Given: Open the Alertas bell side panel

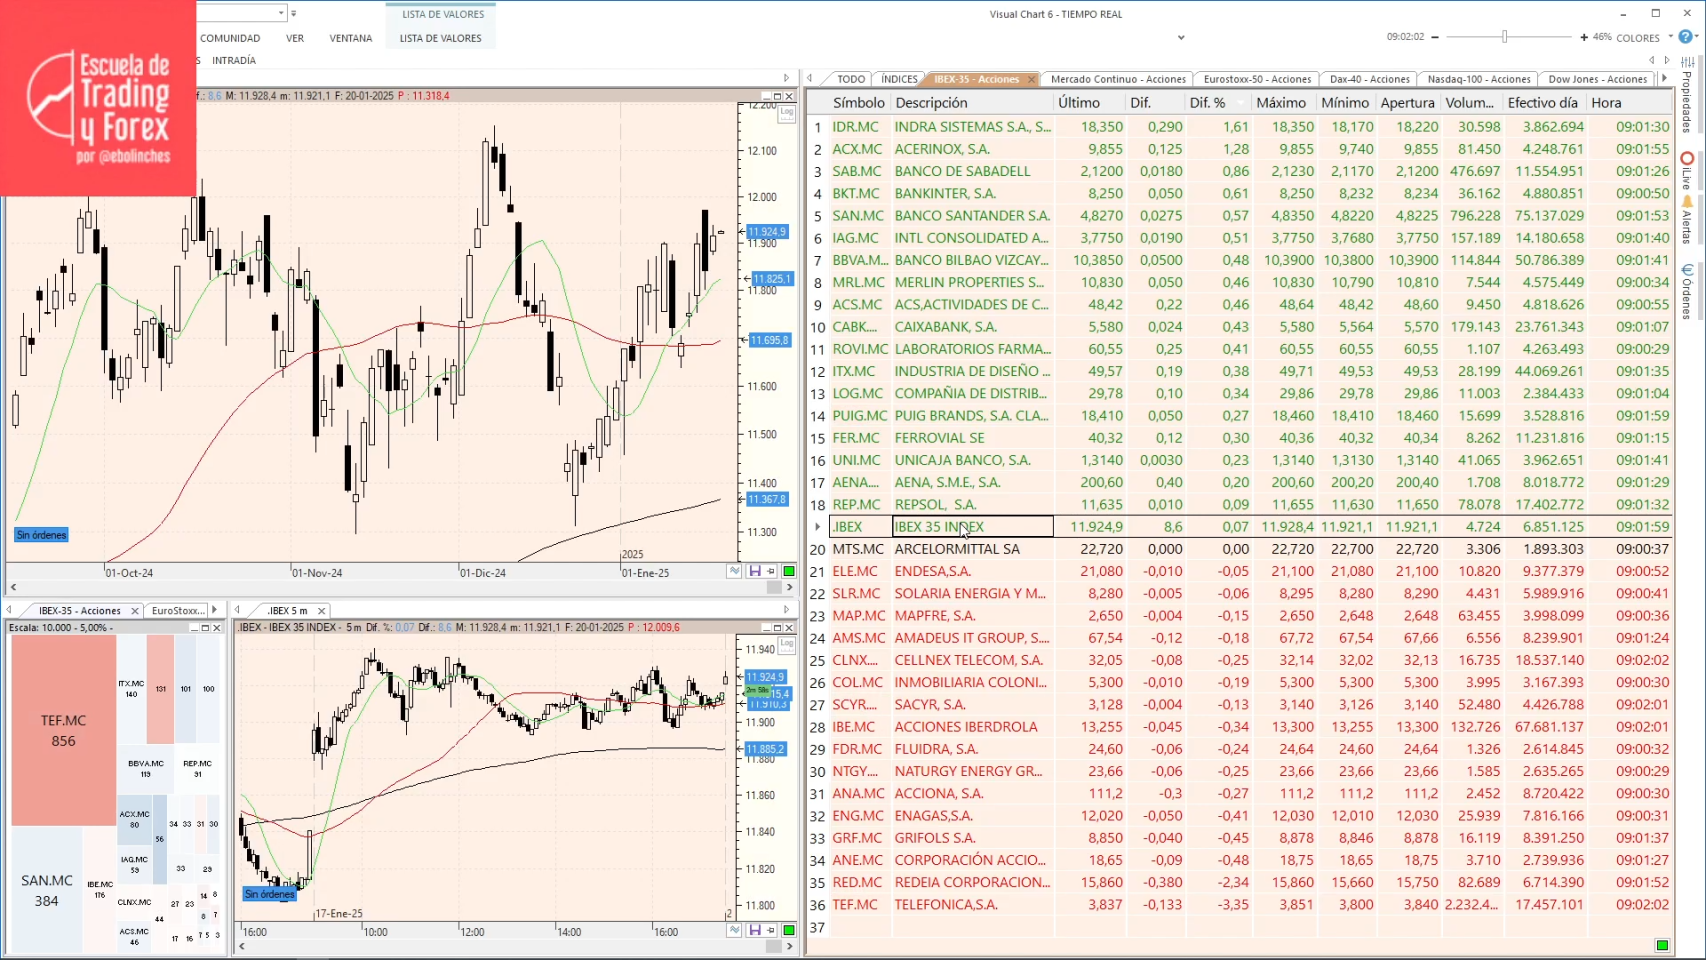Looking at the screenshot, I should pos(1687,220).
